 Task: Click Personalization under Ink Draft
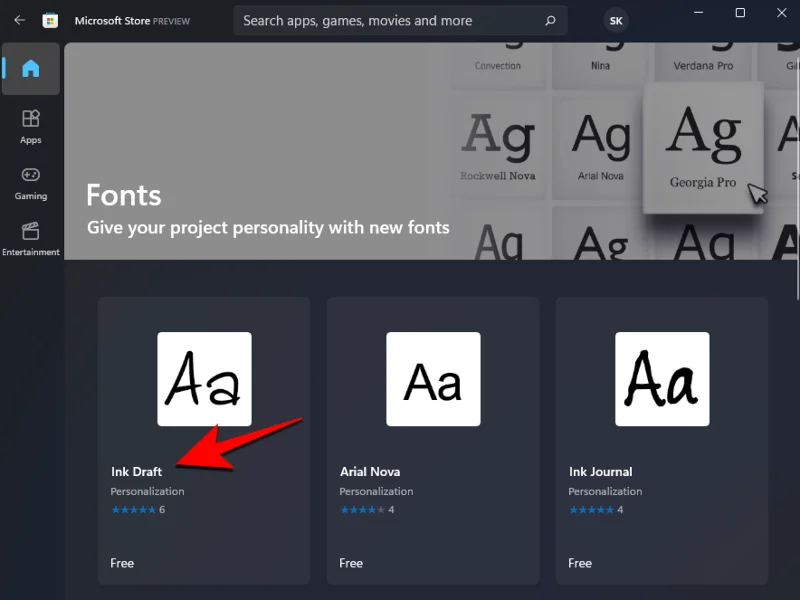tap(147, 491)
